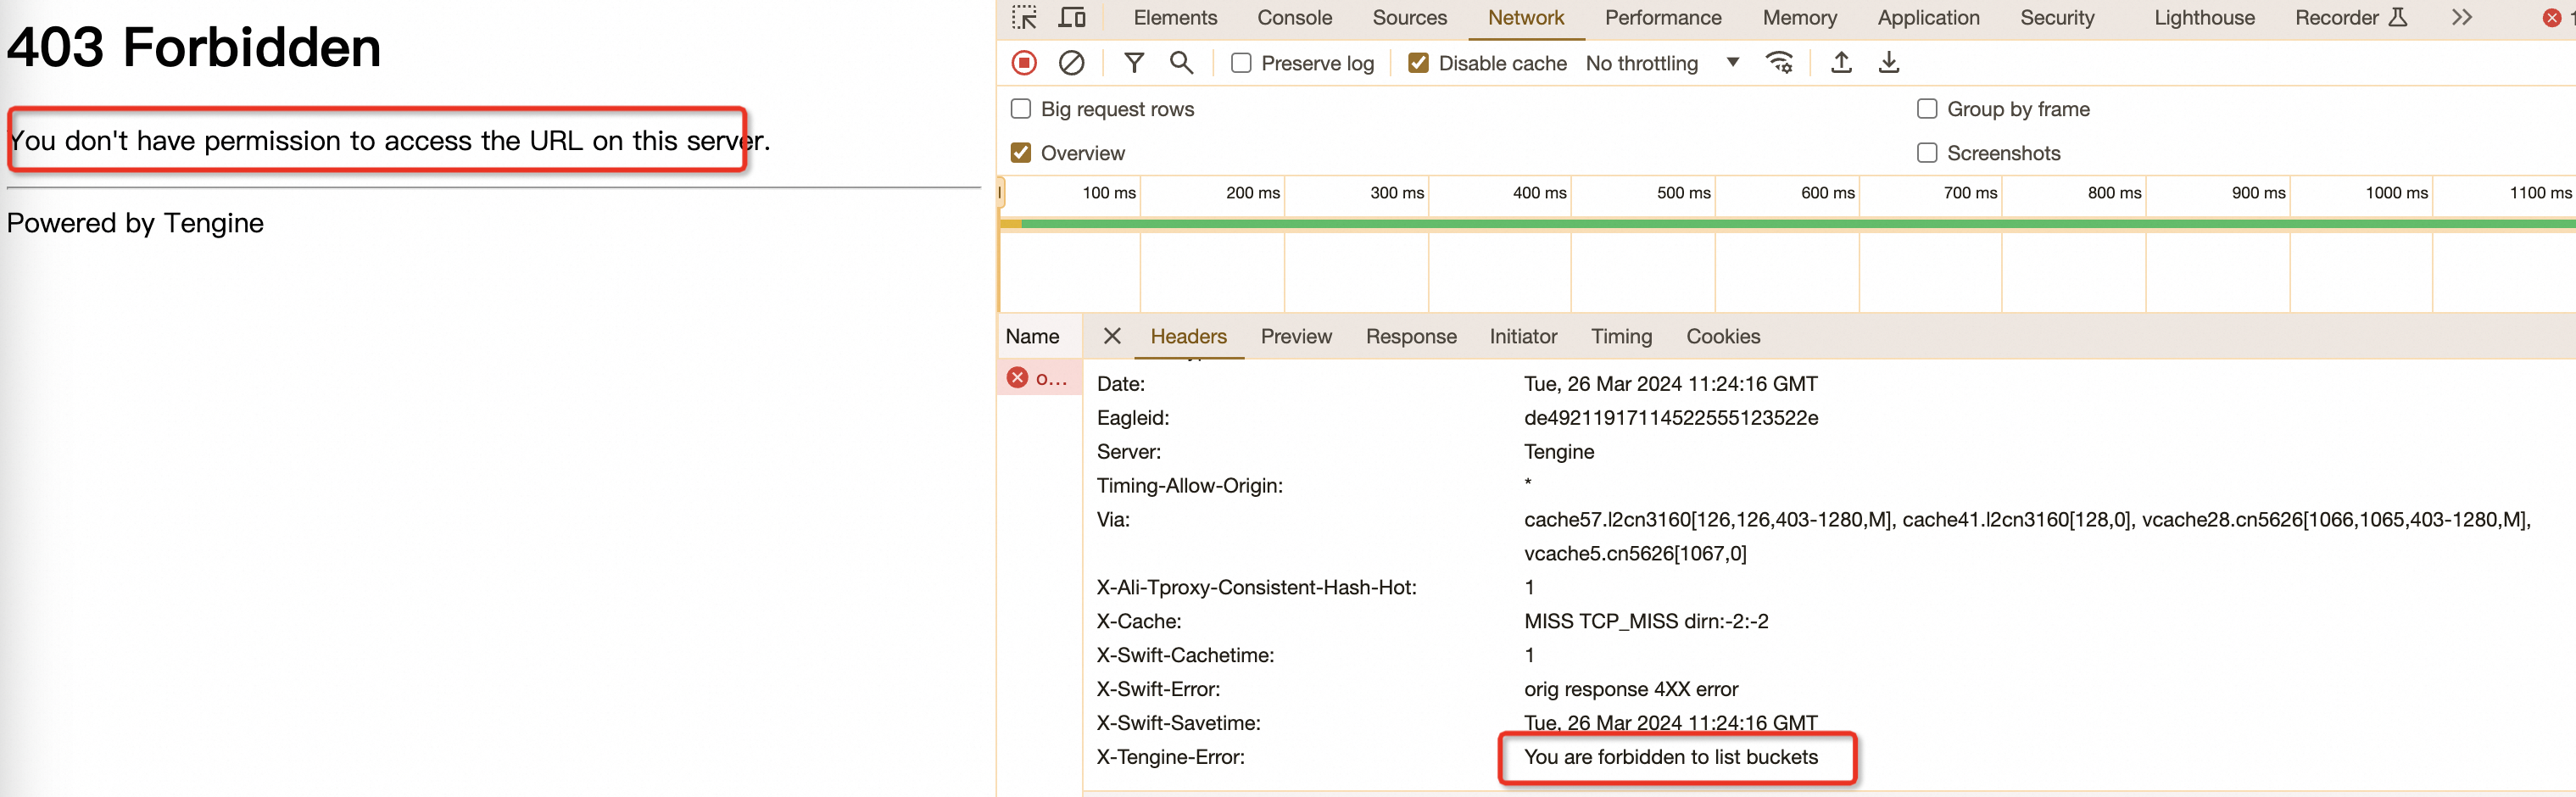Click the Via header value
The height and width of the screenshot is (797, 2576).
2027,536
